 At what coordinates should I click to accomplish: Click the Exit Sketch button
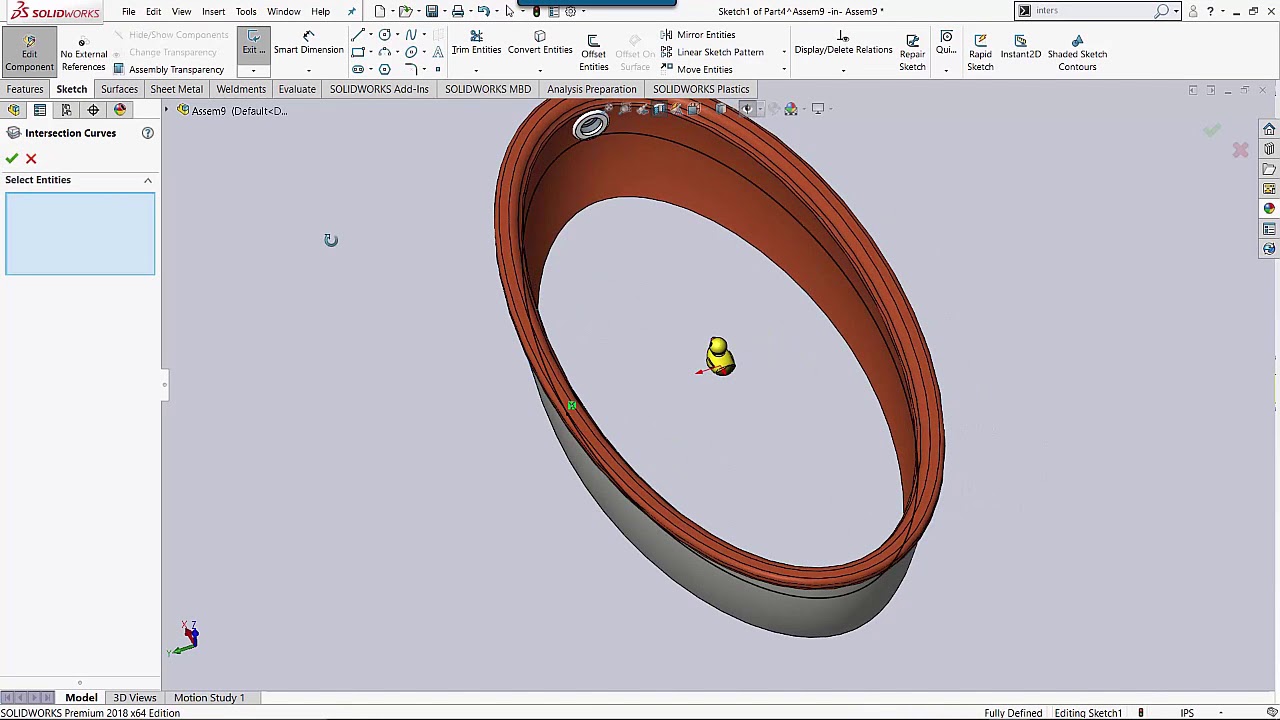[x=253, y=44]
